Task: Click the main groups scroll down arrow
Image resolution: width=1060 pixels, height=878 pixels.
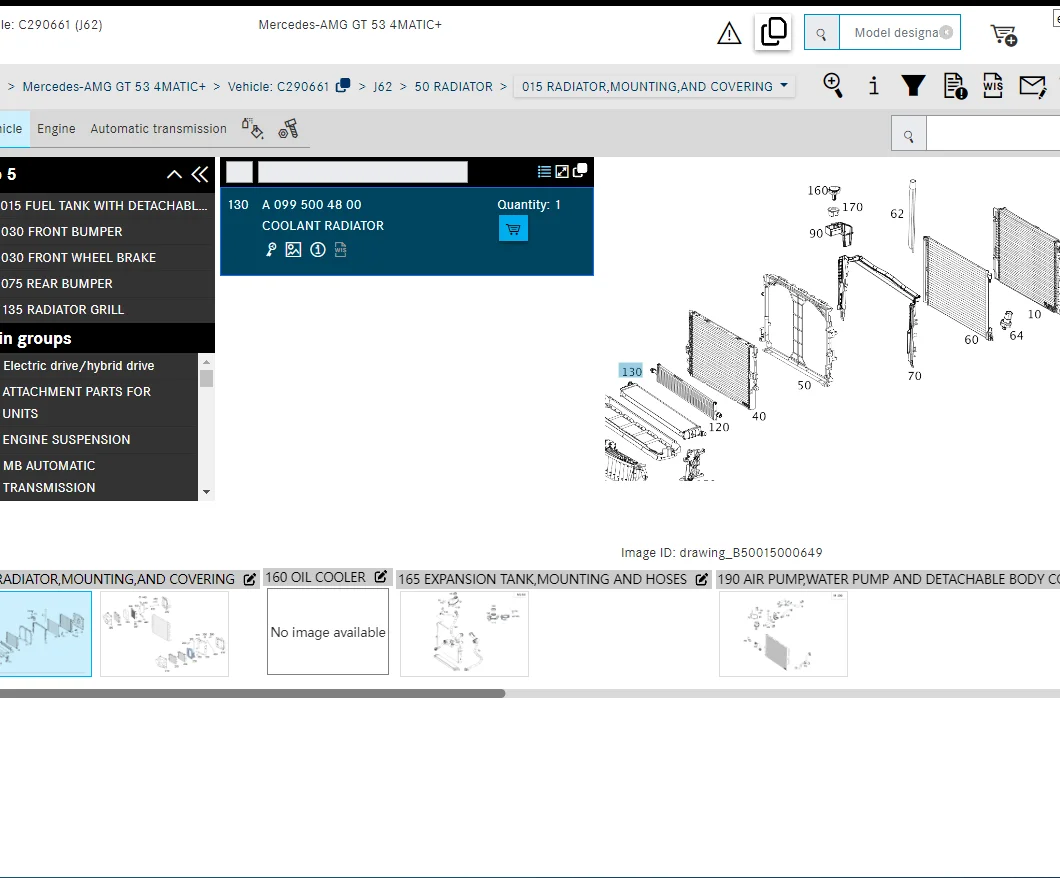Action: click(207, 492)
